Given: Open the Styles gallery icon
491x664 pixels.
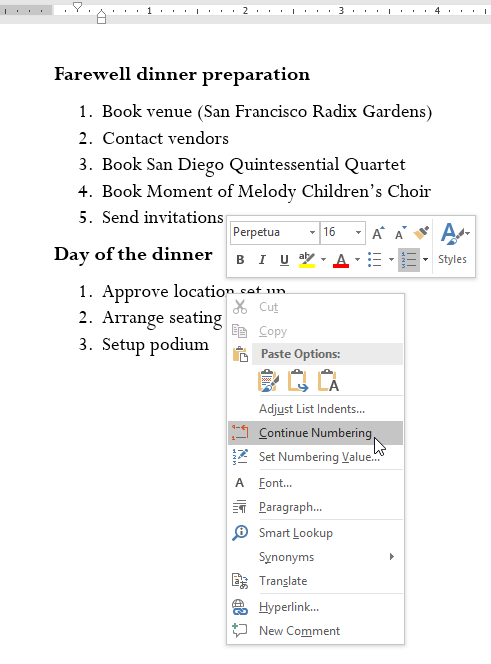Looking at the screenshot, I should tap(452, 244).
